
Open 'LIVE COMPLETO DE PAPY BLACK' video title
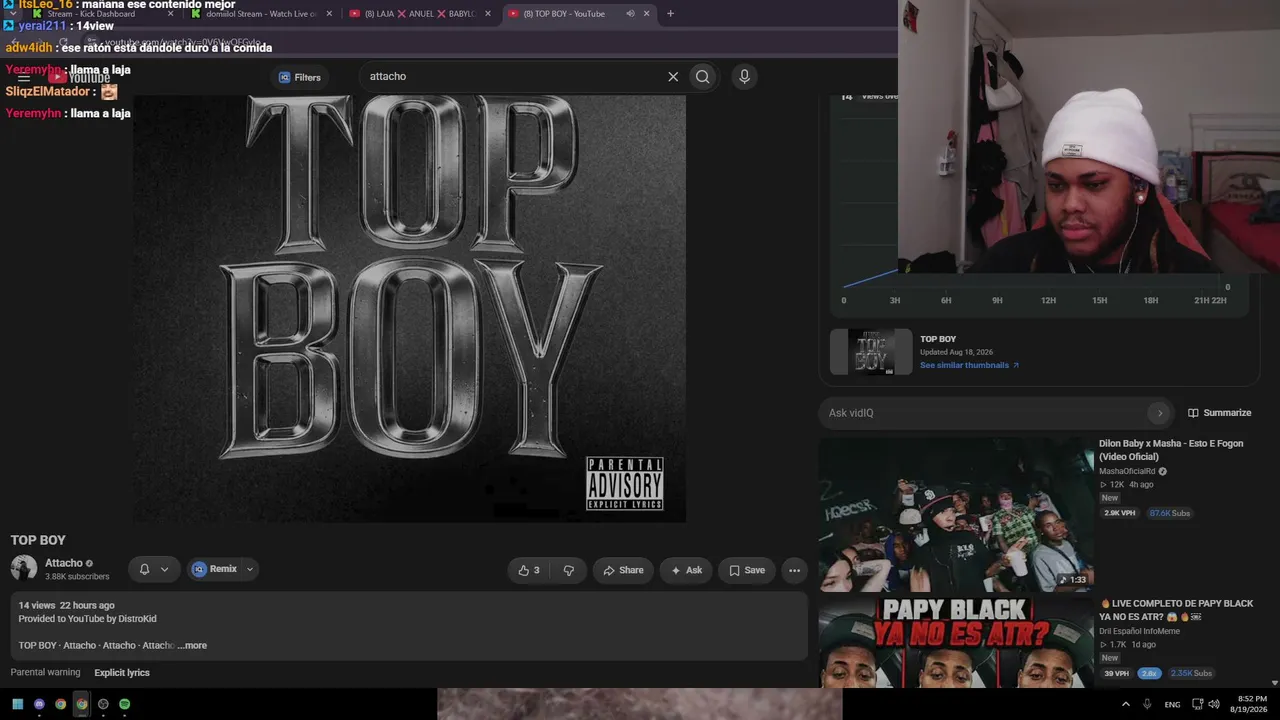click(x=1176, y=610)
